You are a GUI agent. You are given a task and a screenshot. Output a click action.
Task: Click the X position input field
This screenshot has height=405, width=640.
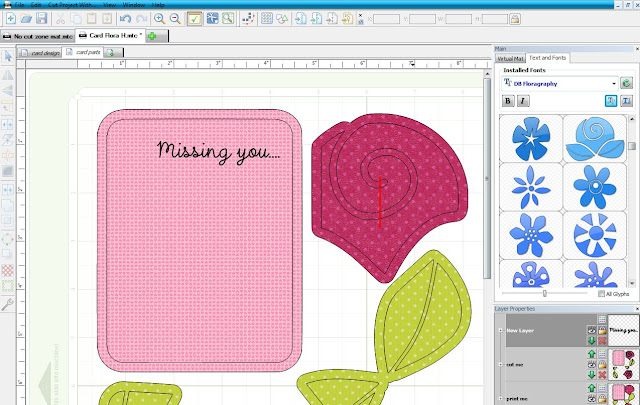click(x=386, y=19)
